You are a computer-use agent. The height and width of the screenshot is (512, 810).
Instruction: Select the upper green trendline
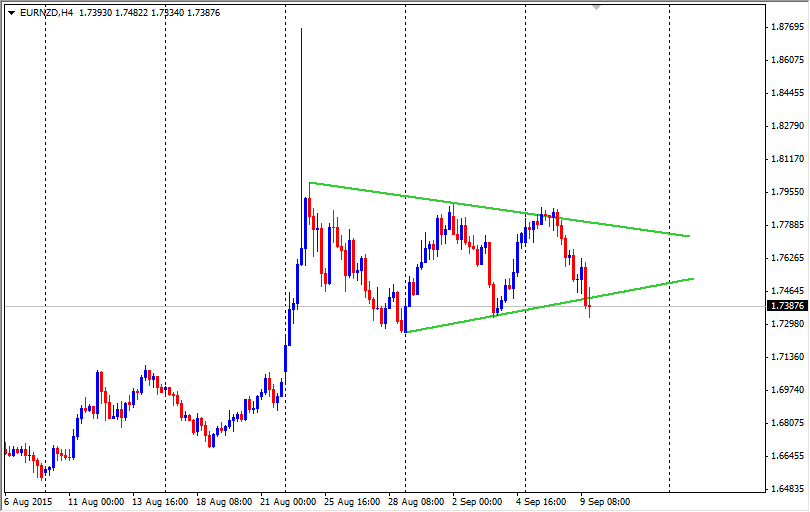pyautogui.click(x=499, y=209)
